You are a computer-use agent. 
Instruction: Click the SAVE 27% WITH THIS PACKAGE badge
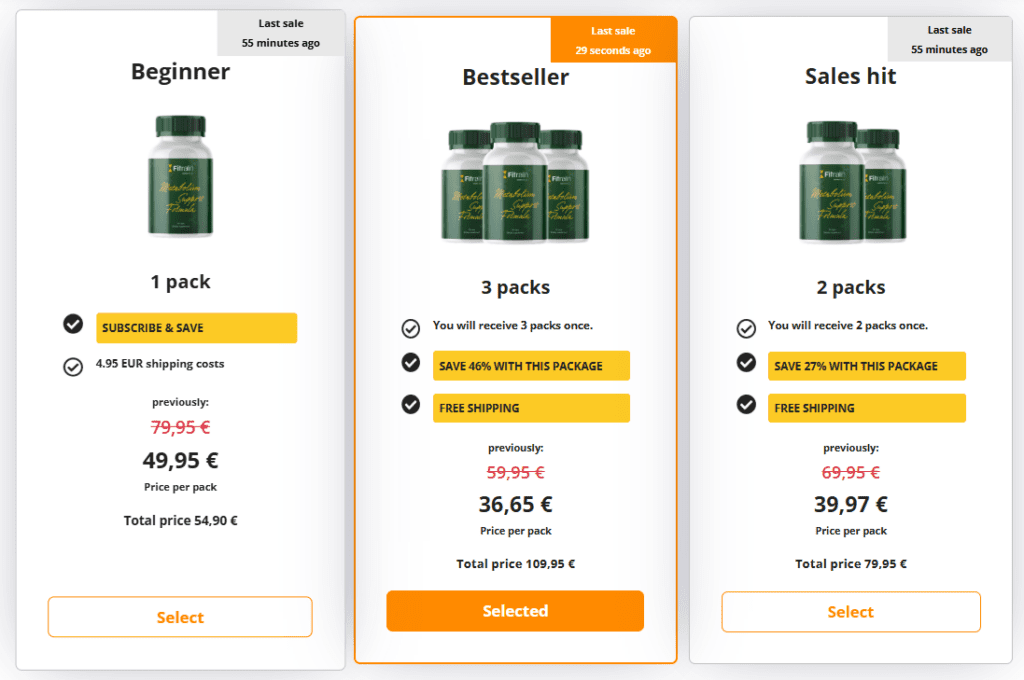point(867,366)
